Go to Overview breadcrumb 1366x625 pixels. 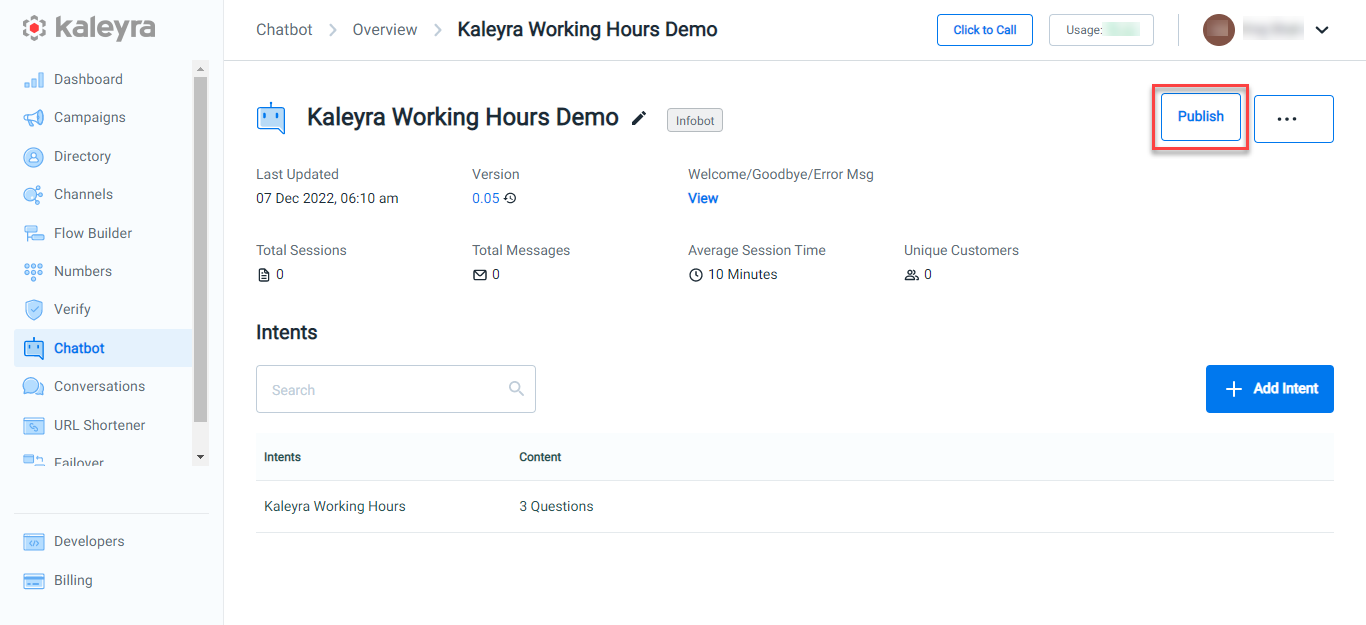385,30
